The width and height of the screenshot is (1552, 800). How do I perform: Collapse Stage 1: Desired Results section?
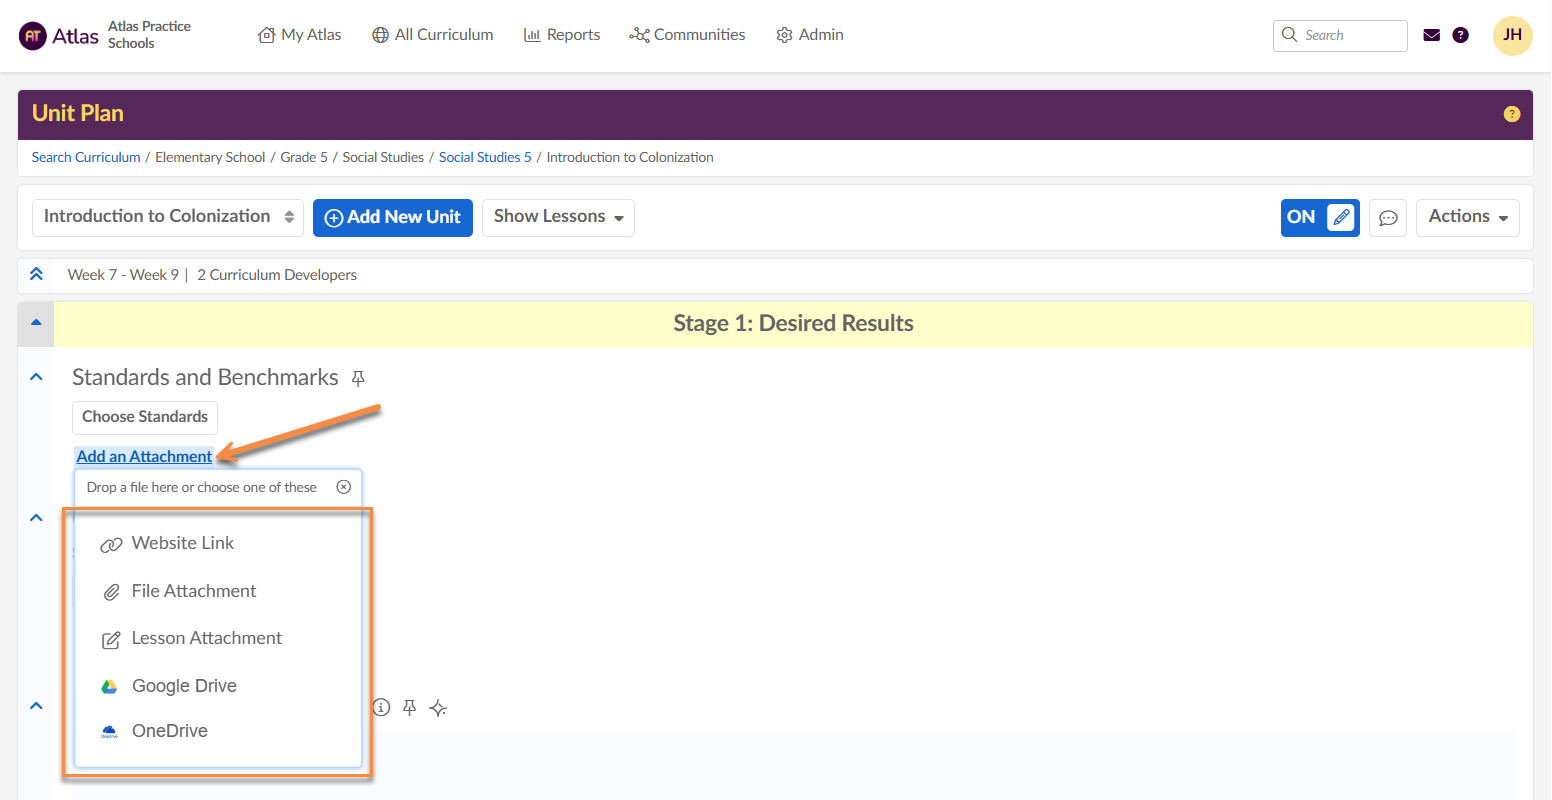(36, 323)
